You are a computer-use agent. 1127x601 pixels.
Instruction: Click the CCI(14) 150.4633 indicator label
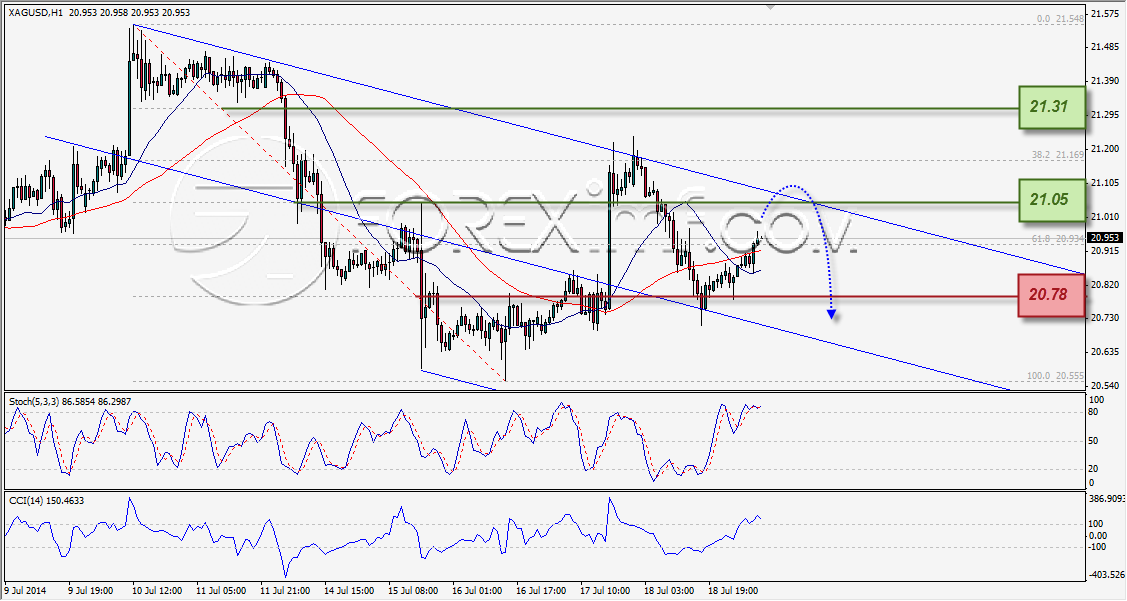[47, 500]
